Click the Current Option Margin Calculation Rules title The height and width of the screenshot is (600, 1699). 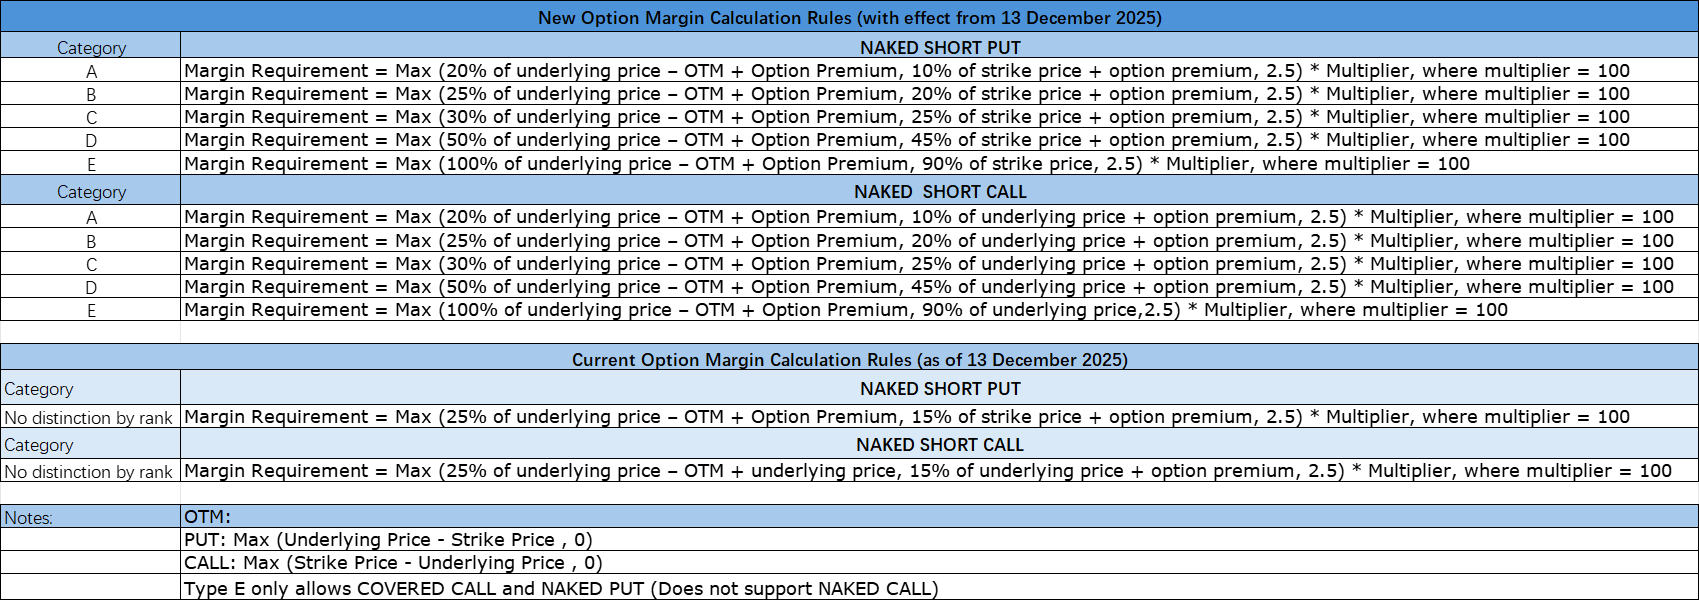pos(849,360)
